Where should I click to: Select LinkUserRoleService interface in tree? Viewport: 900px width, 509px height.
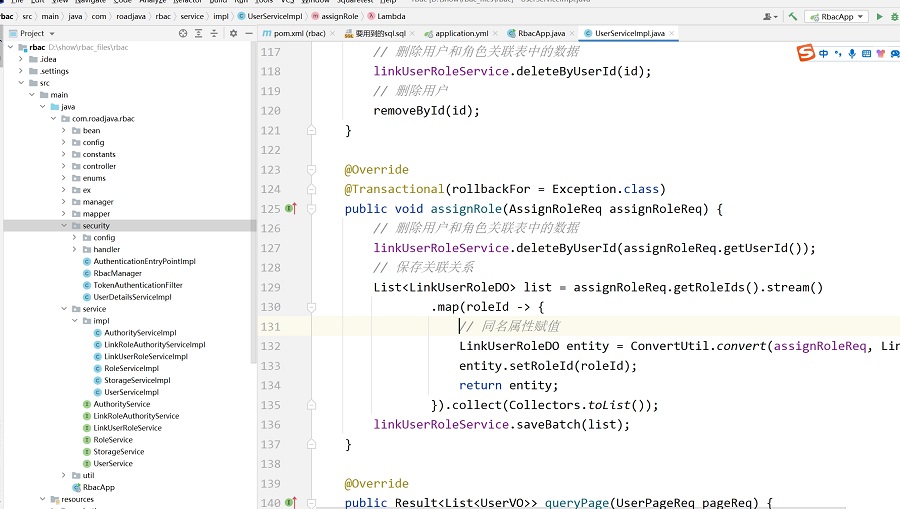coord(127,428)
